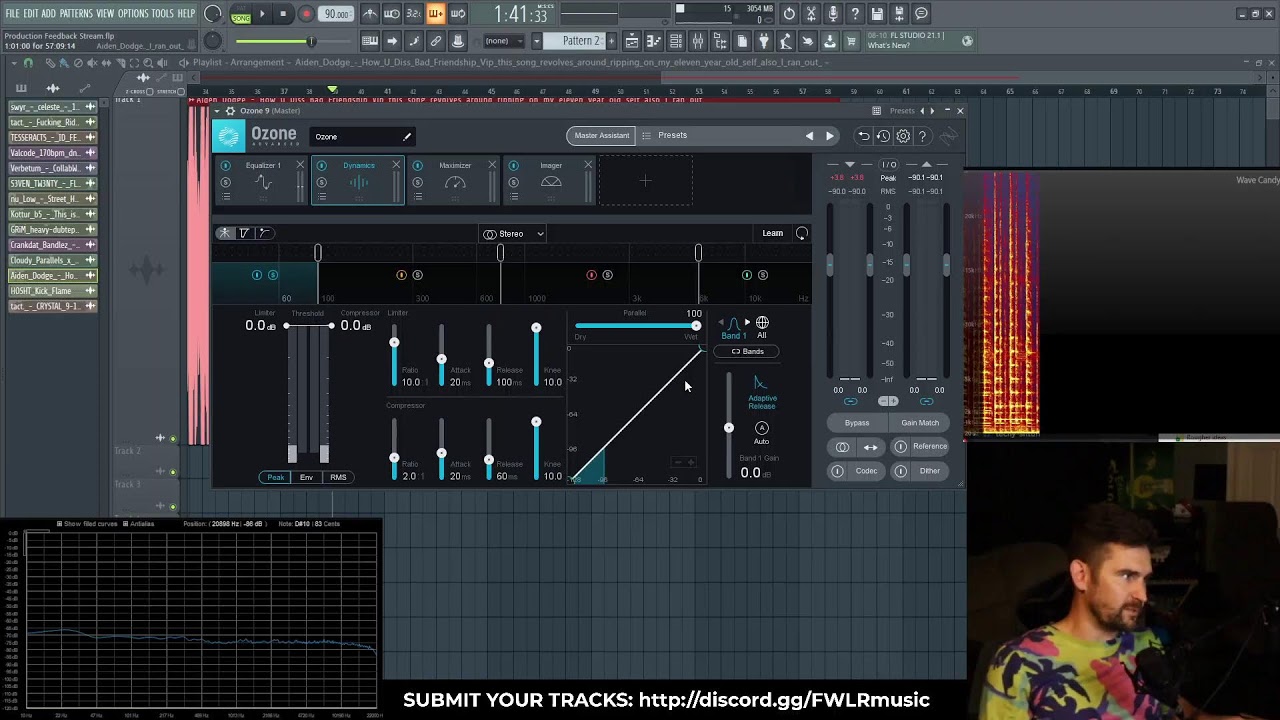
Task: Toggle Ozone Reference
Action: coord(920,447)
